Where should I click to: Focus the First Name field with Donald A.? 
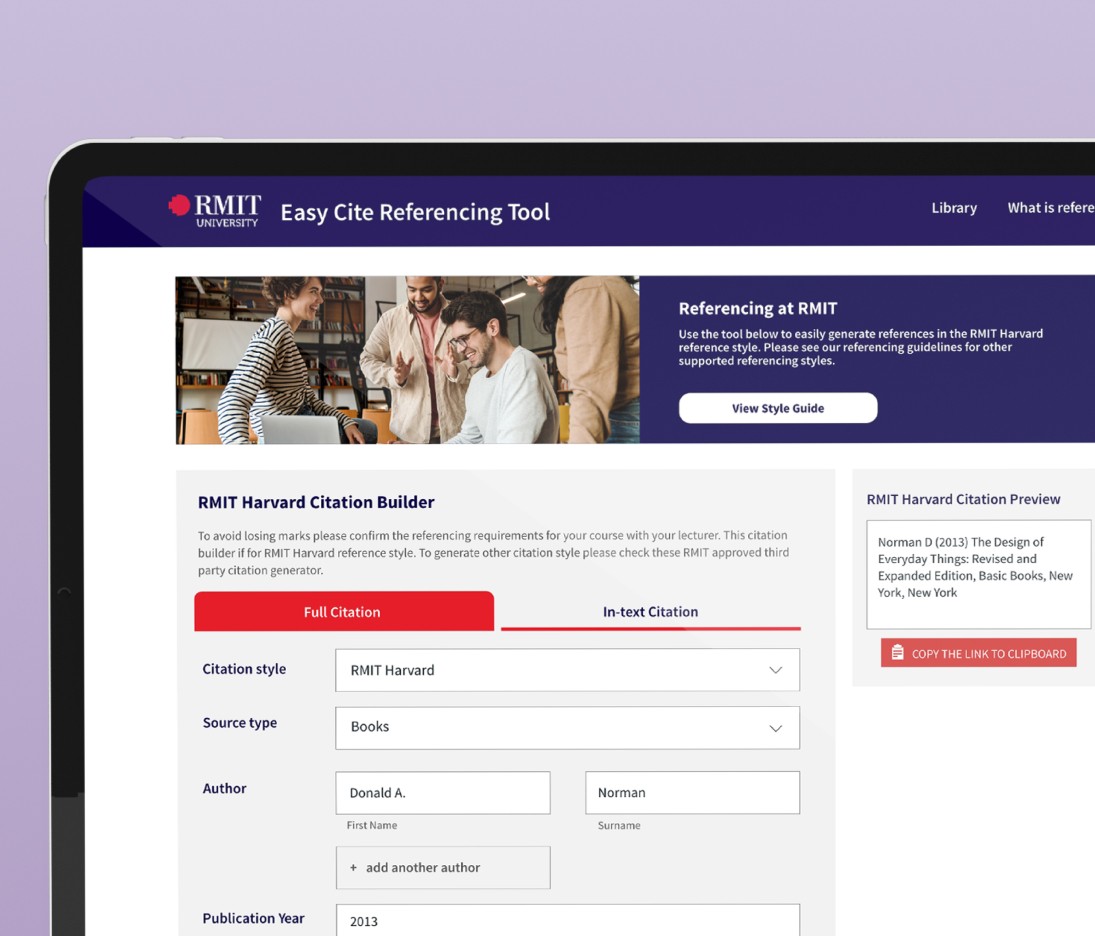[443, 793]
